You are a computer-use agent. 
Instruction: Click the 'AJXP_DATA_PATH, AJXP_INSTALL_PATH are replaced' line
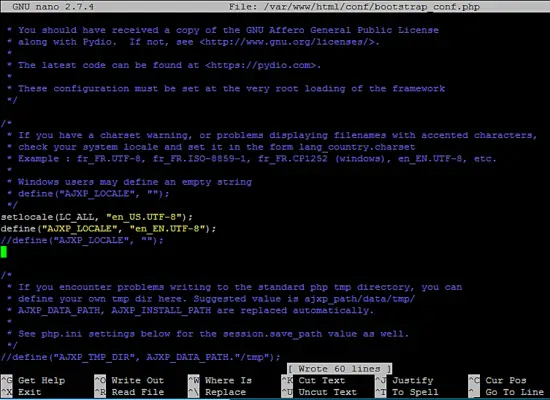click(190, 310)
